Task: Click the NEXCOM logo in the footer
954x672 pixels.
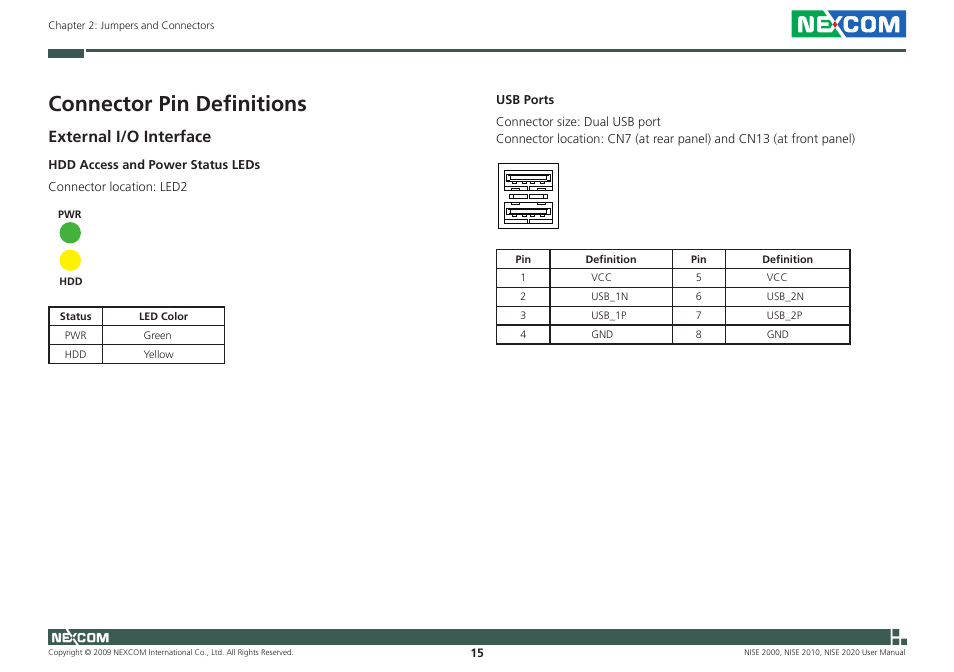Action: (80, 635)
